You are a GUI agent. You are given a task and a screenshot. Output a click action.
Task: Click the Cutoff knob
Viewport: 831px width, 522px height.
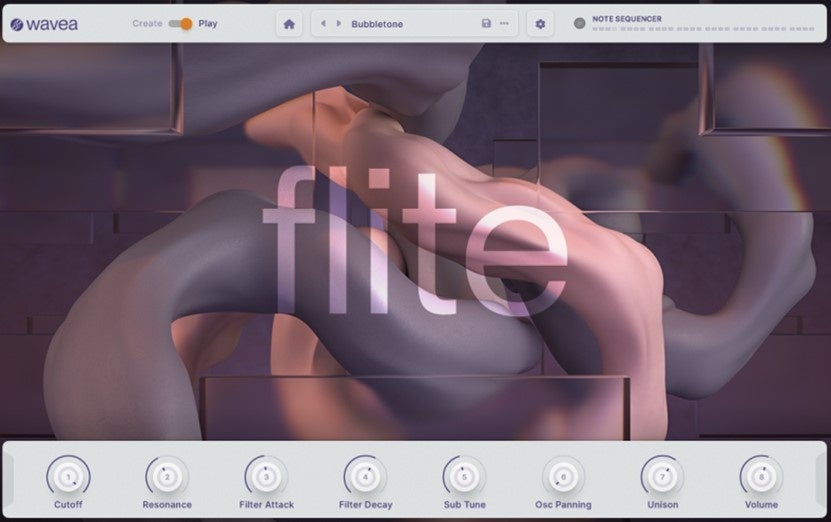point(68,477)
